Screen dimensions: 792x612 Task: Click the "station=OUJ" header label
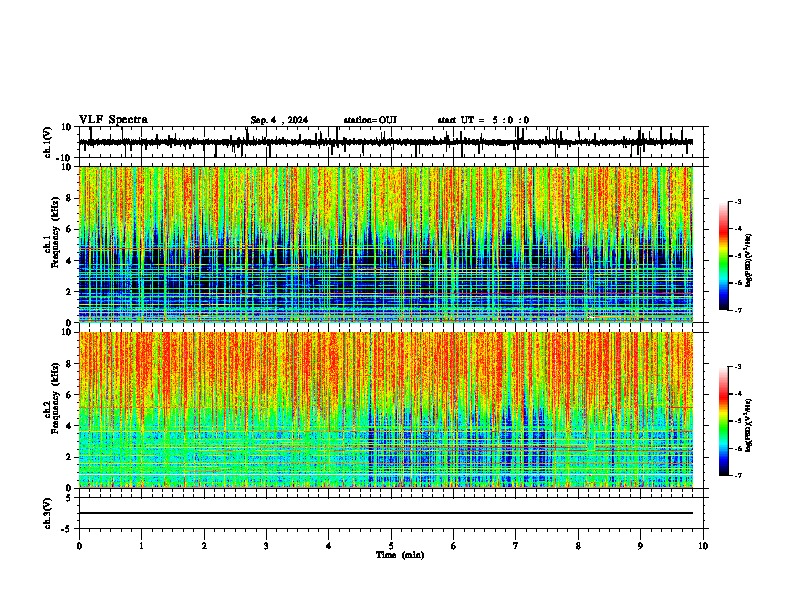370,120
